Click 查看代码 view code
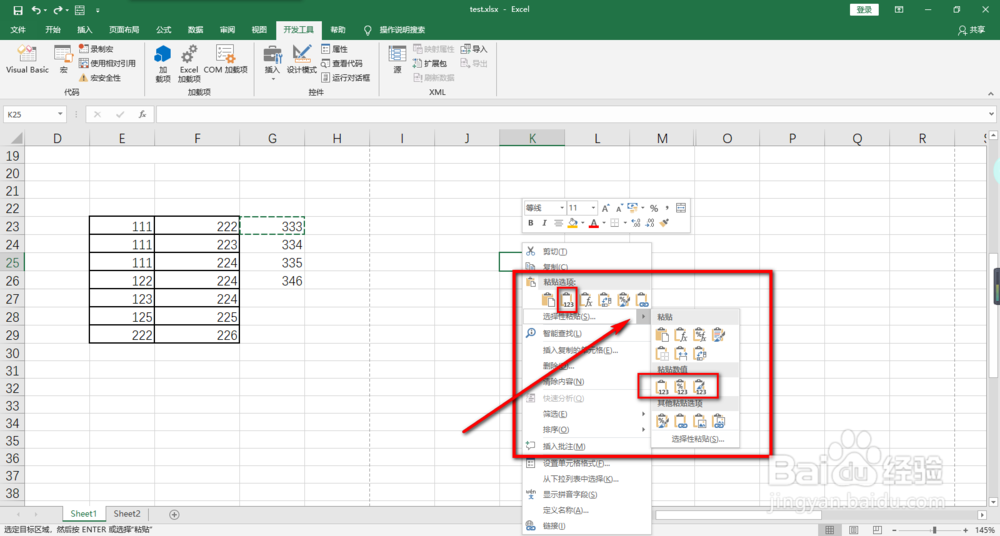Screen dimensions: 1000x536 pyautogui.click(x=342, y=63)
